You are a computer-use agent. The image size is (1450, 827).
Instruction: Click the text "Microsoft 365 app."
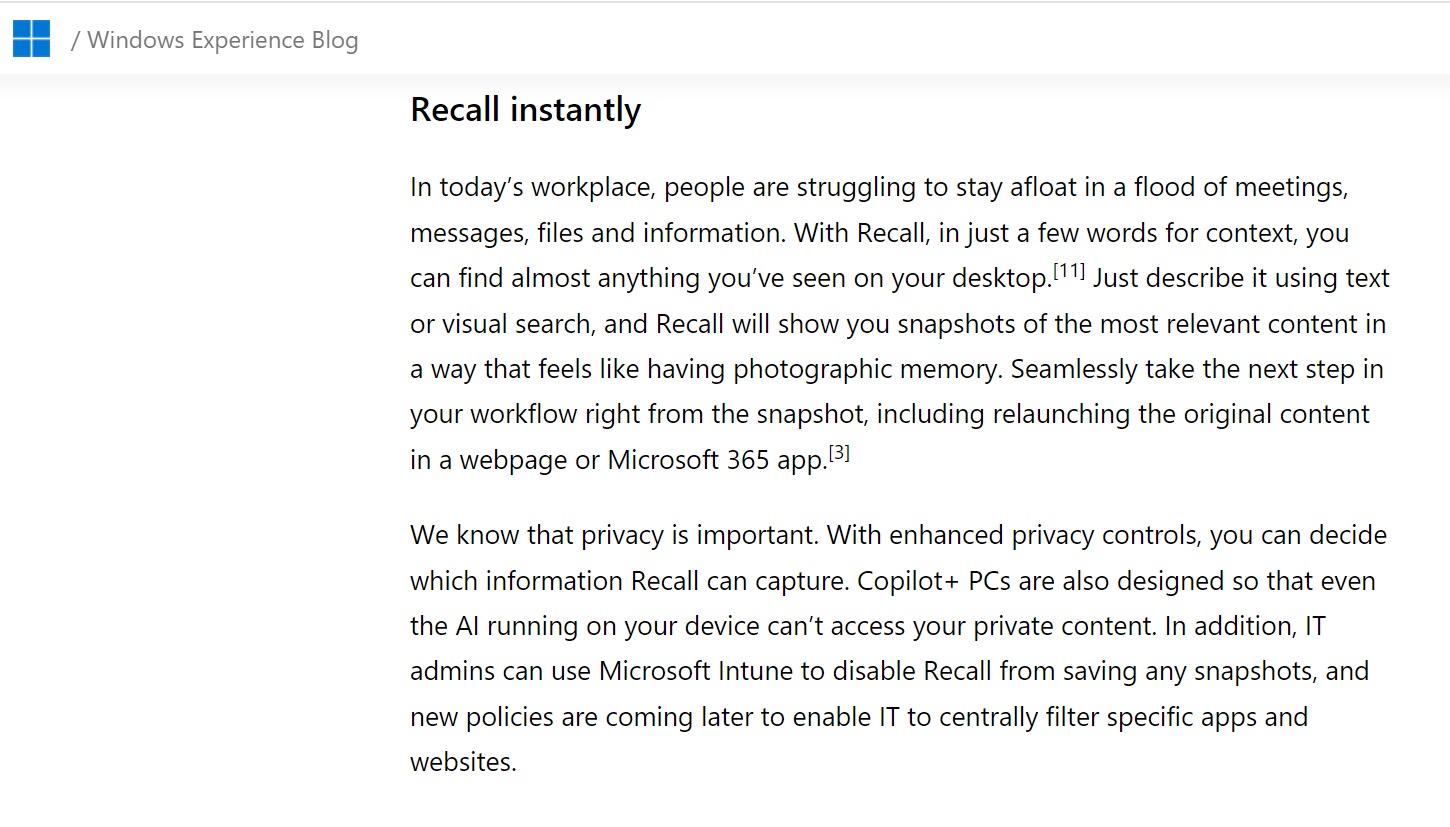pyautogui.click(x=717, y=459)
